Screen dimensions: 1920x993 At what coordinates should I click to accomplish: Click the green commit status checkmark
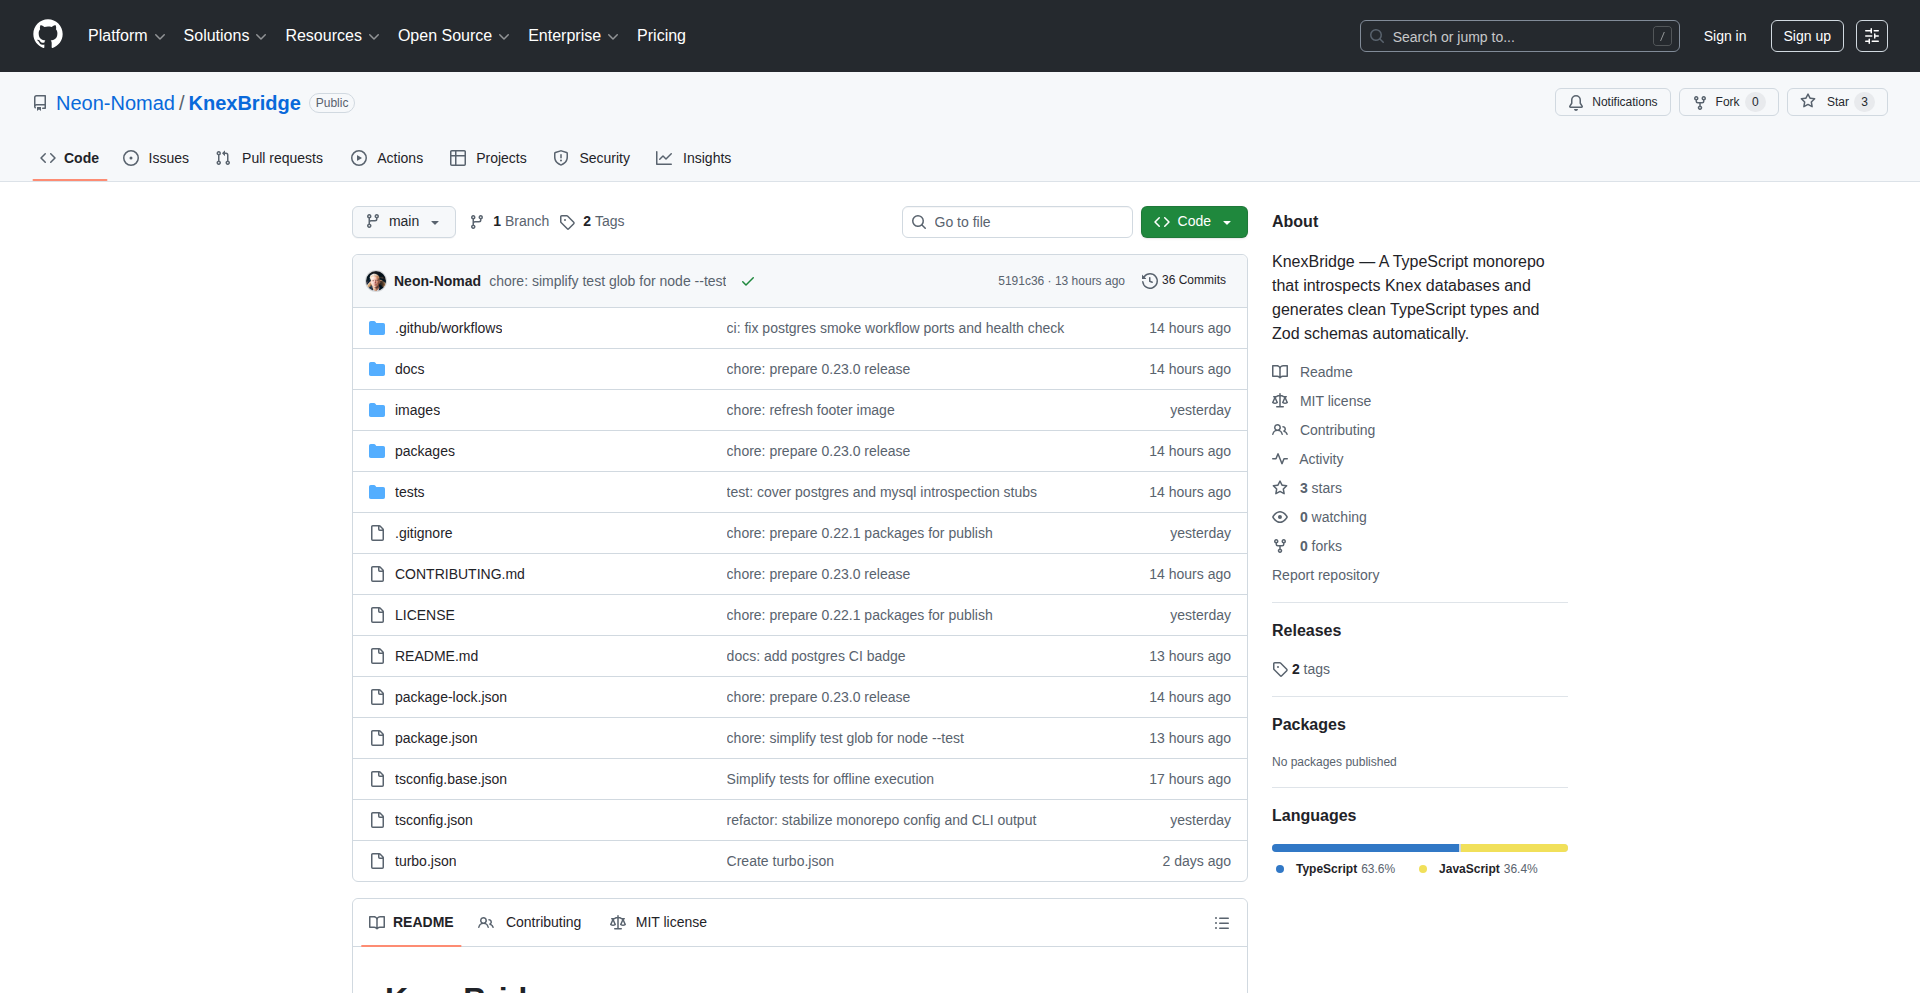tap(748, 281)
